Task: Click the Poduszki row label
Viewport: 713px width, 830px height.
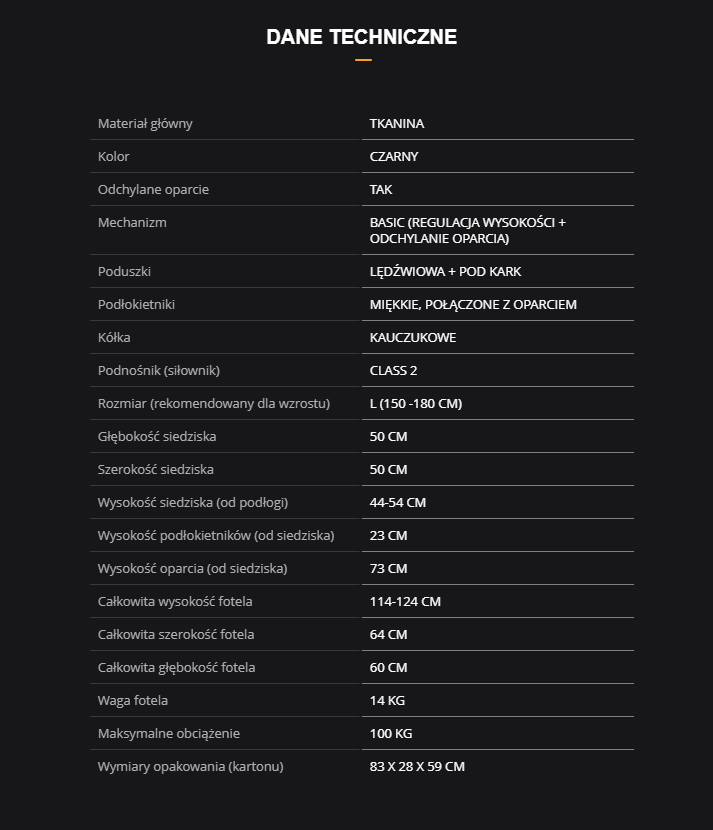Action: pyautogui.click(x=125, y=272)
